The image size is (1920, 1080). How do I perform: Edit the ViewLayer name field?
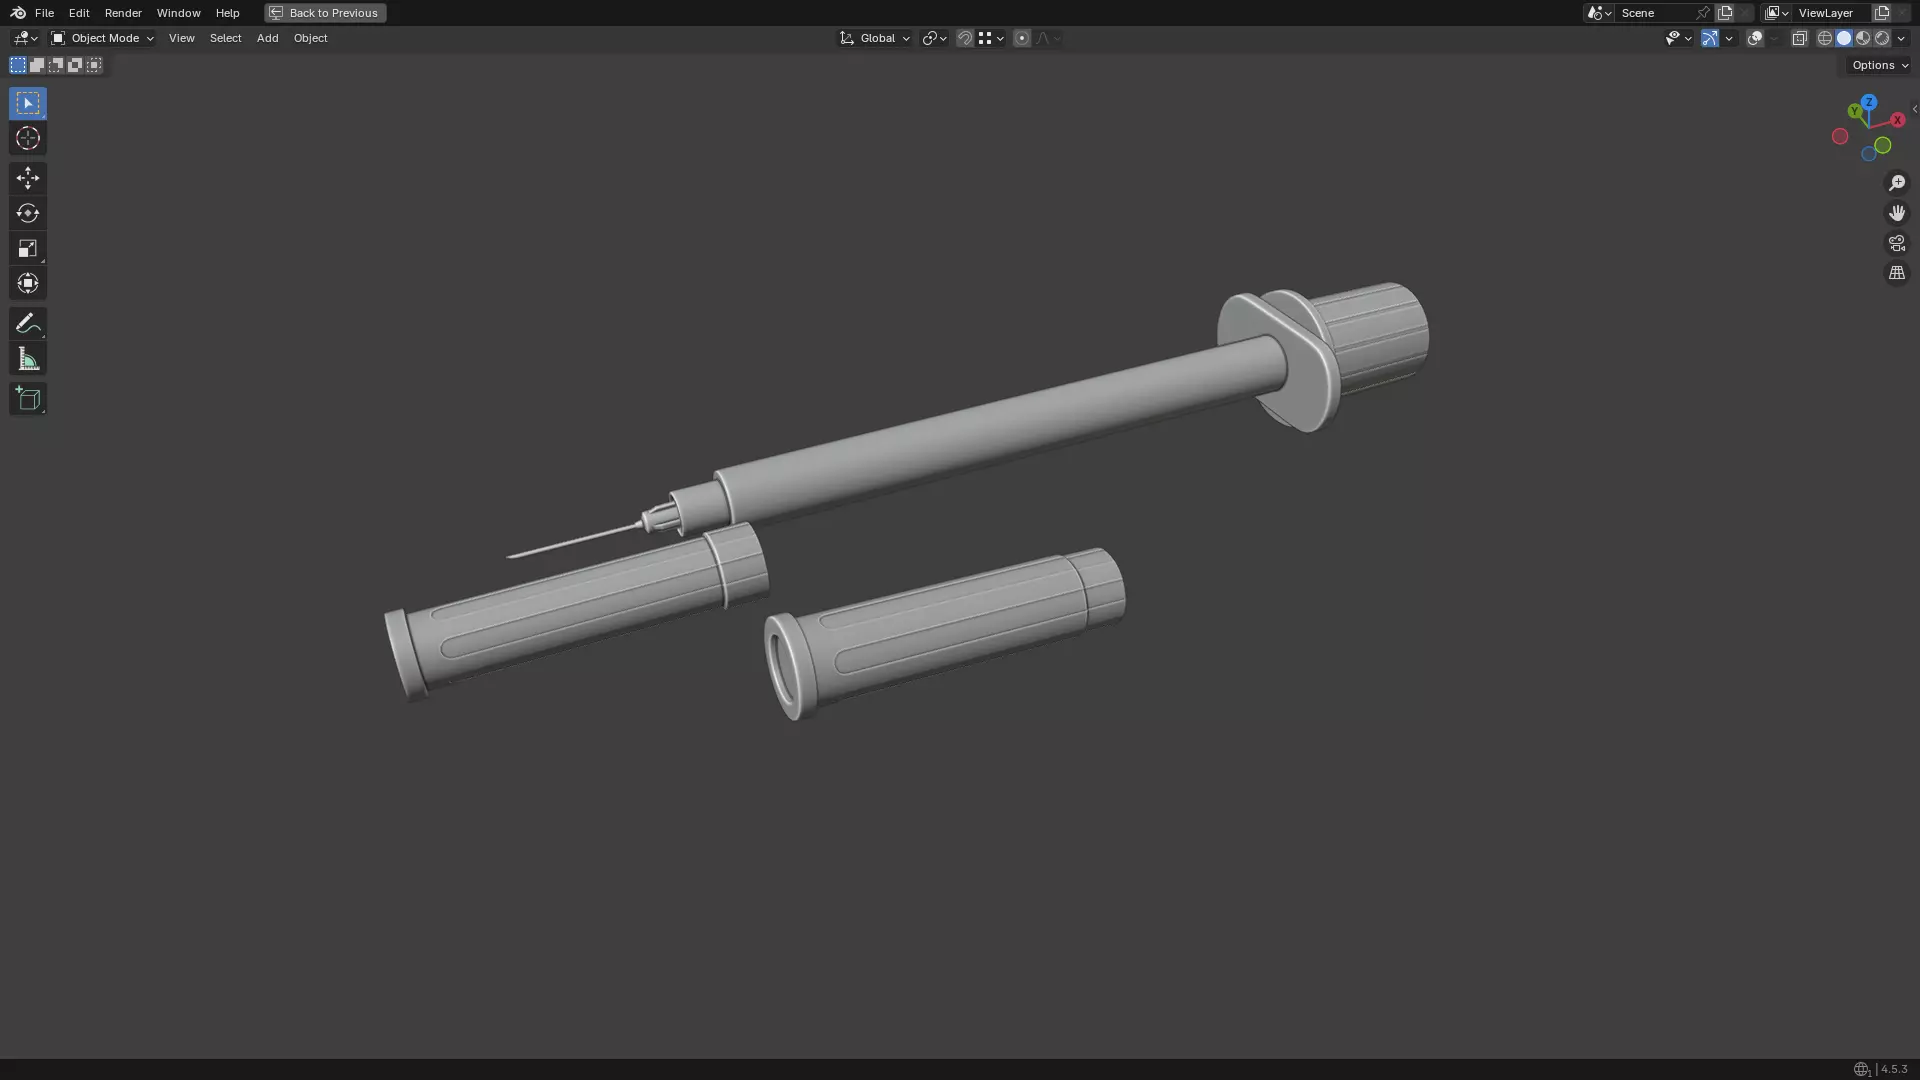[x=1832, y=13]
